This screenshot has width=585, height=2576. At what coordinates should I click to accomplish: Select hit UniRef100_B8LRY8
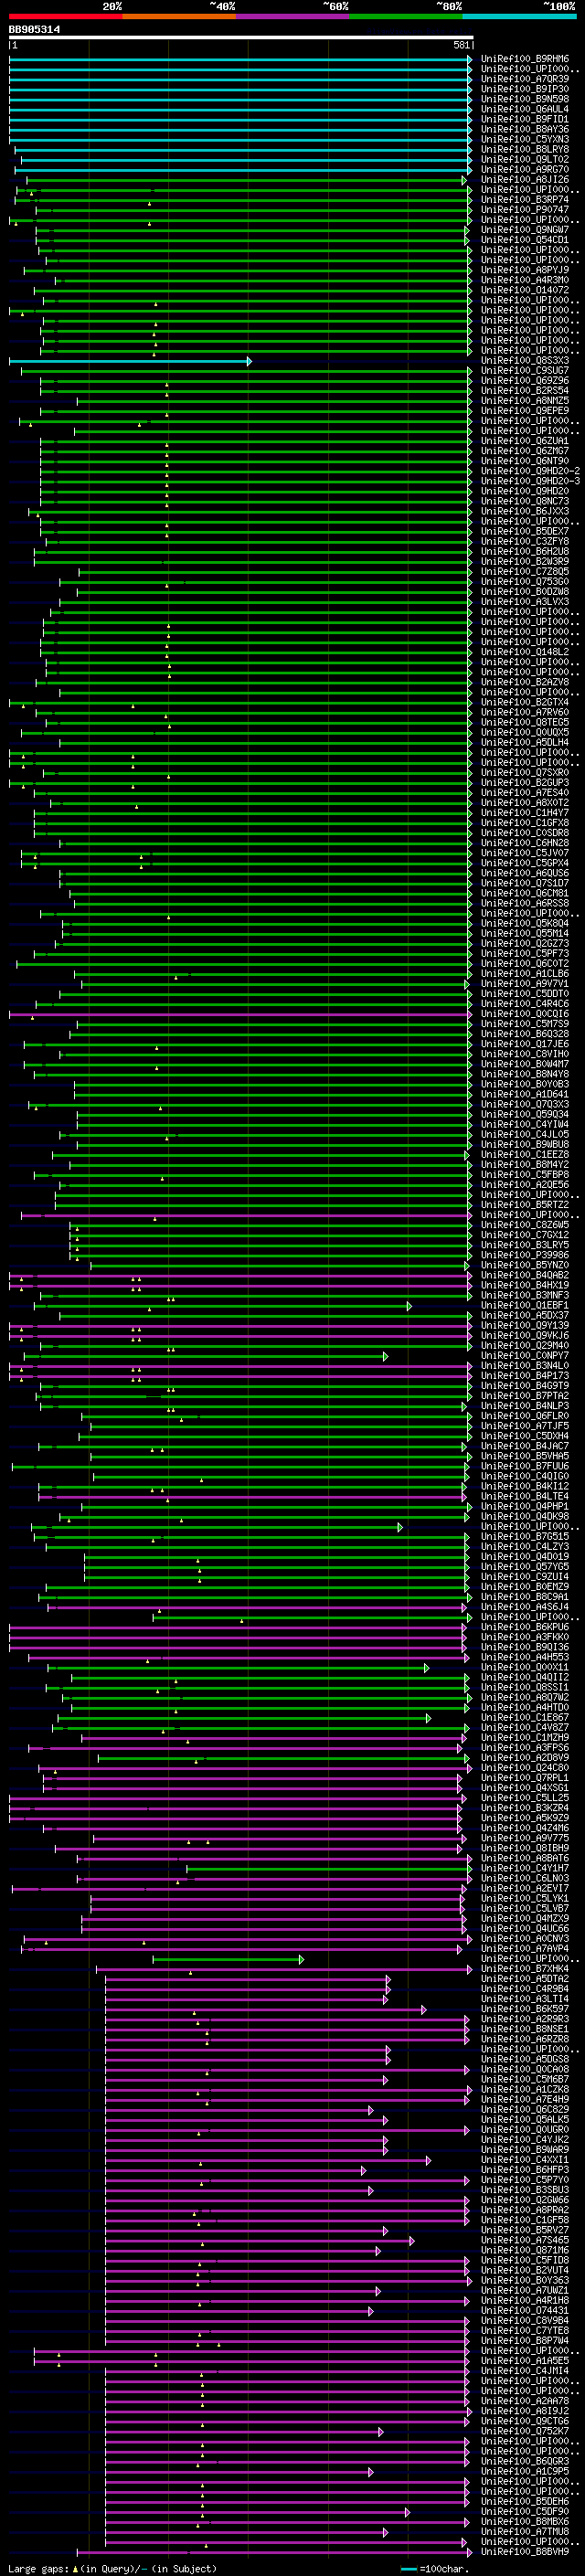pyautogui.click(x=525, y=150)
